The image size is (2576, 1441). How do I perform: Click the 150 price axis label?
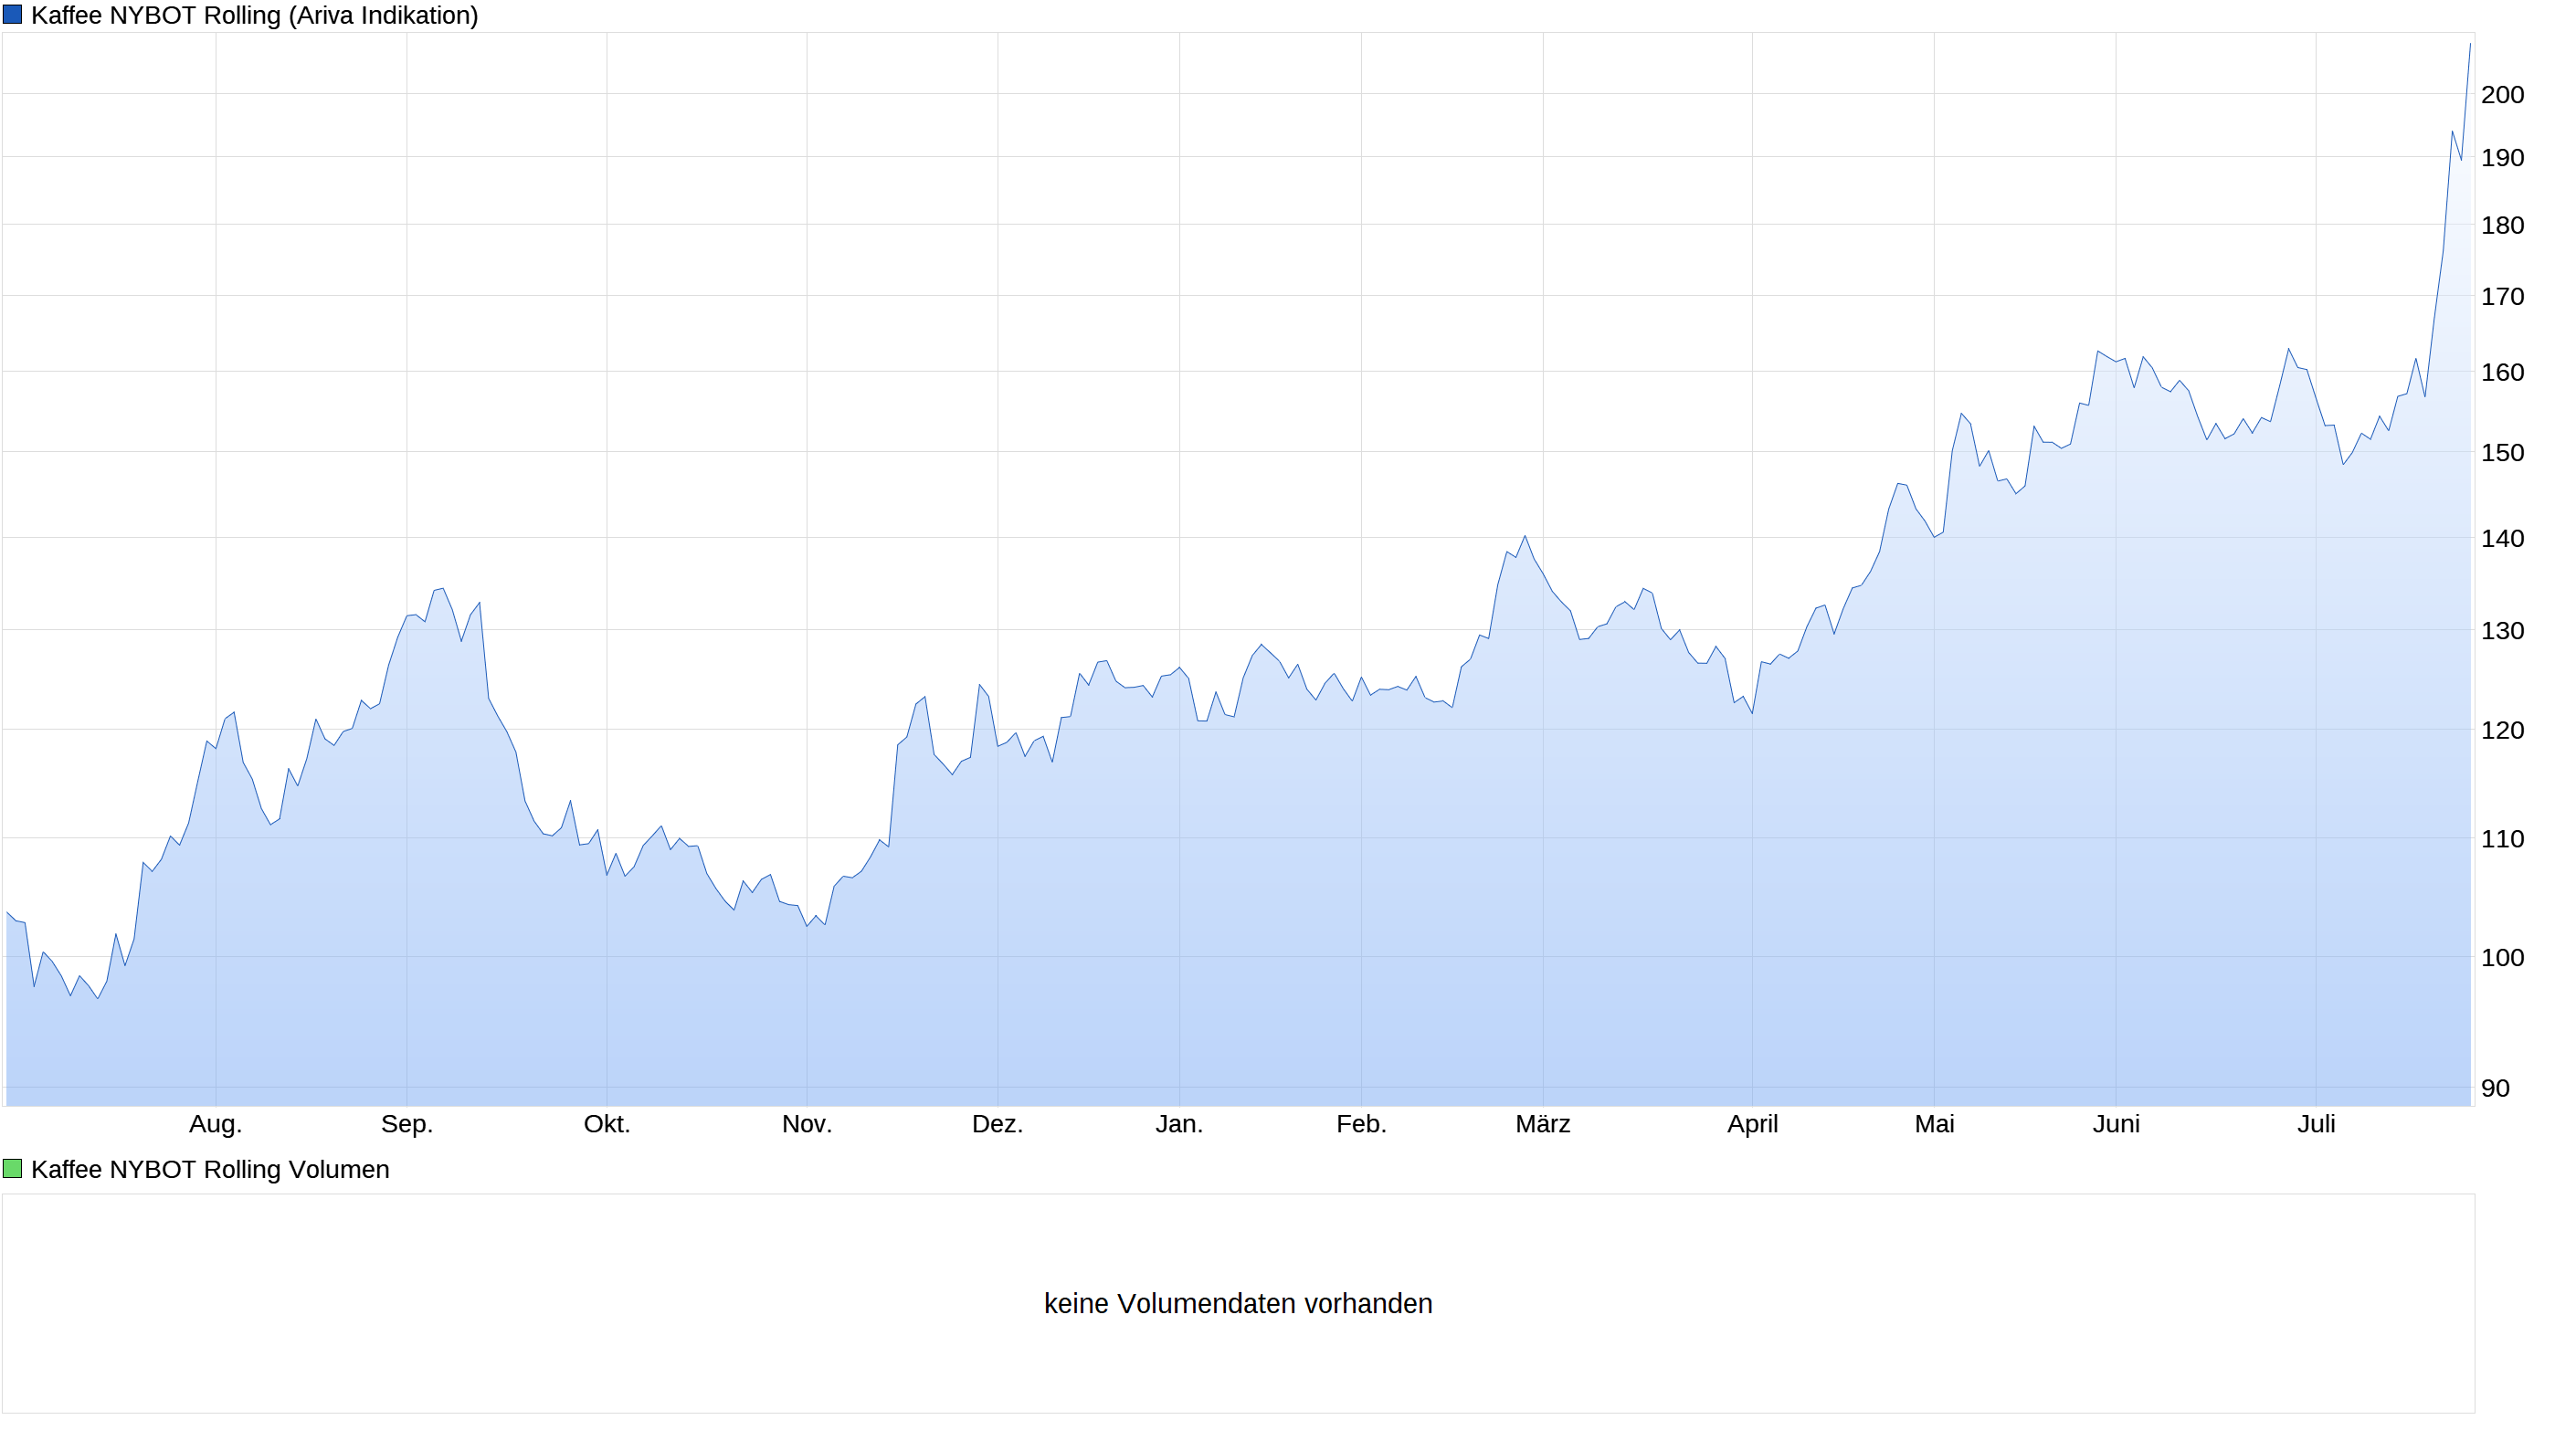pos(2502,453)
